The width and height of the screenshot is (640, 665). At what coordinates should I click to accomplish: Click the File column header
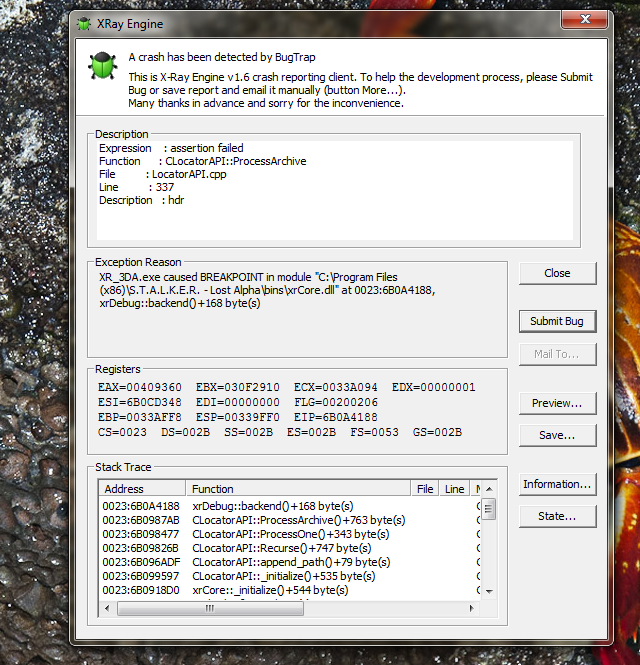click(x=425, y=489)
